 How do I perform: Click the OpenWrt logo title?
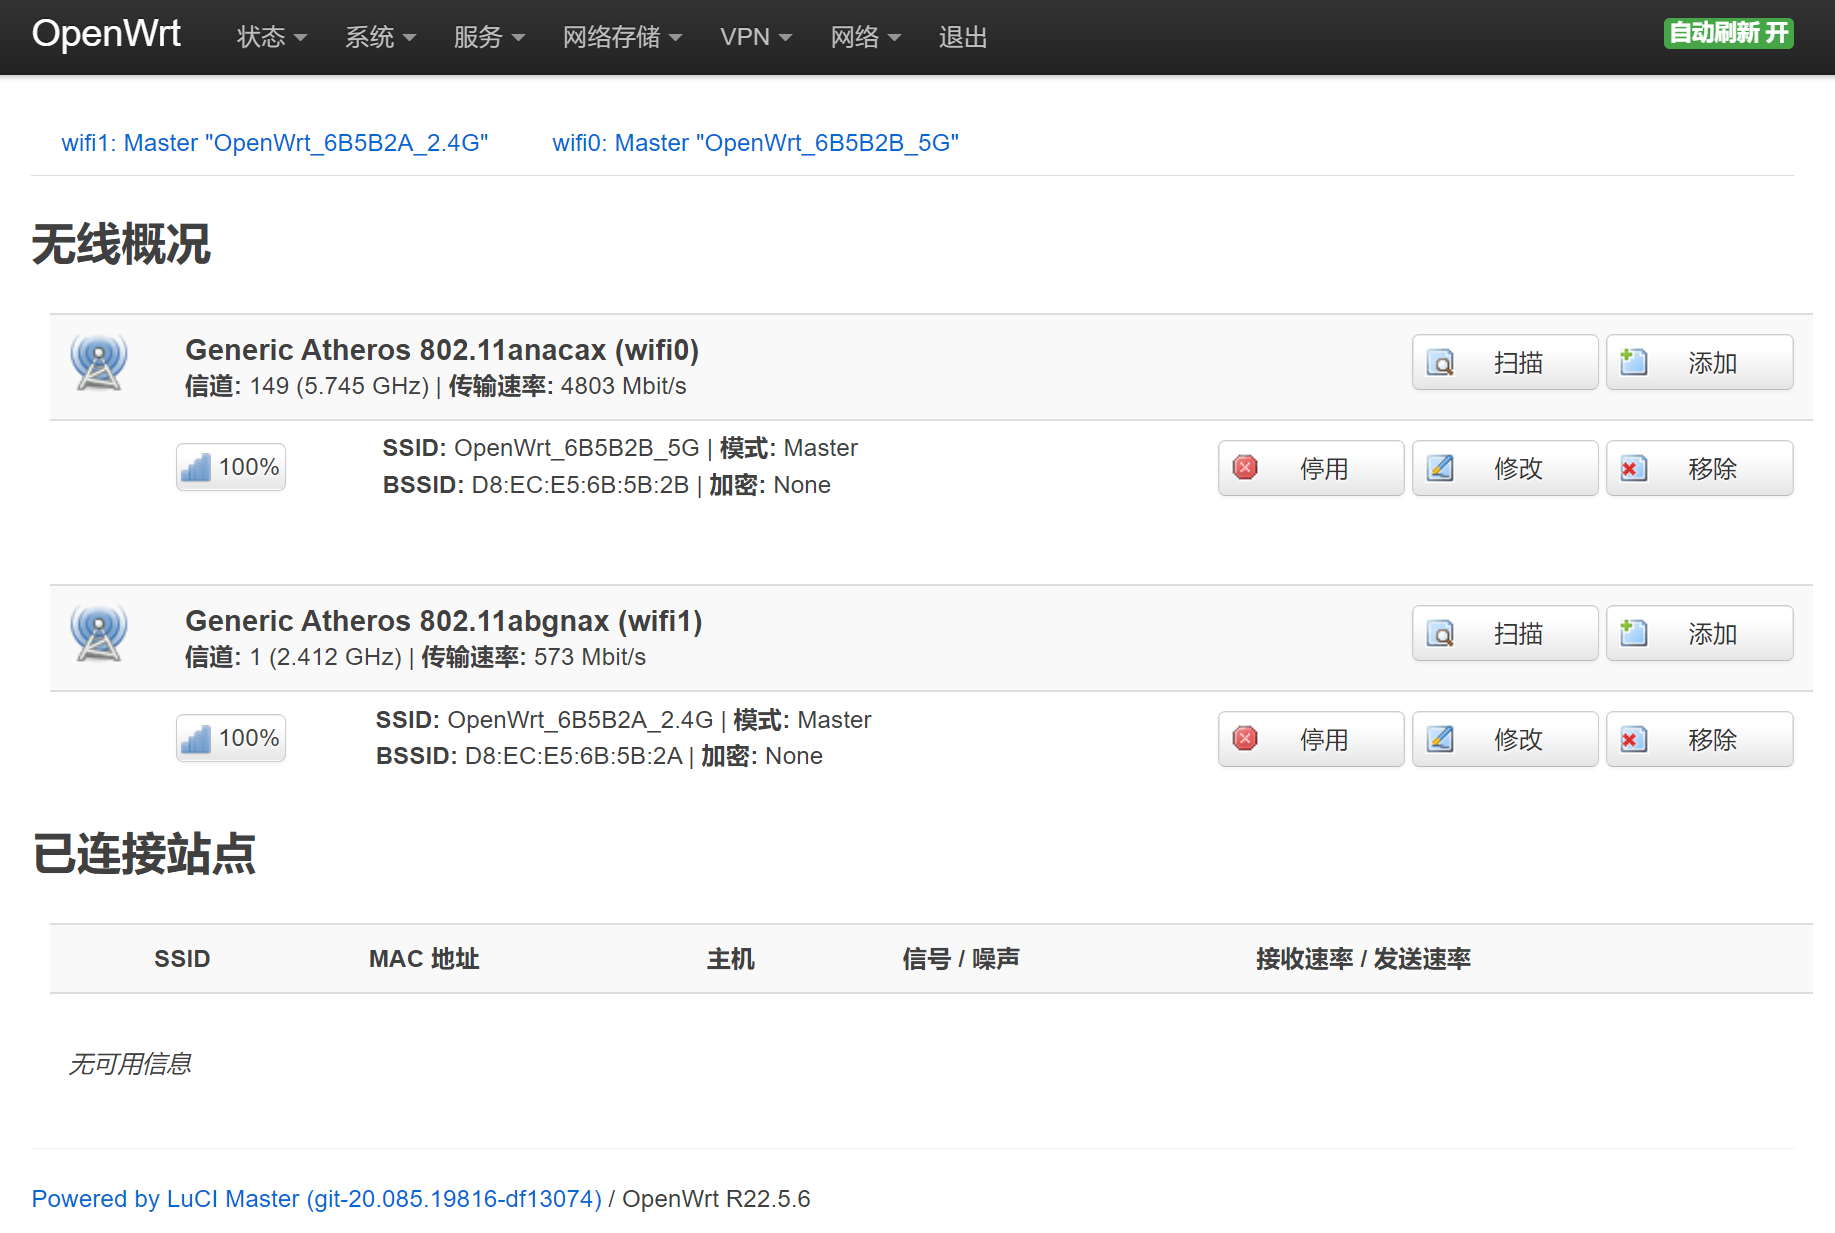point(106,34)
